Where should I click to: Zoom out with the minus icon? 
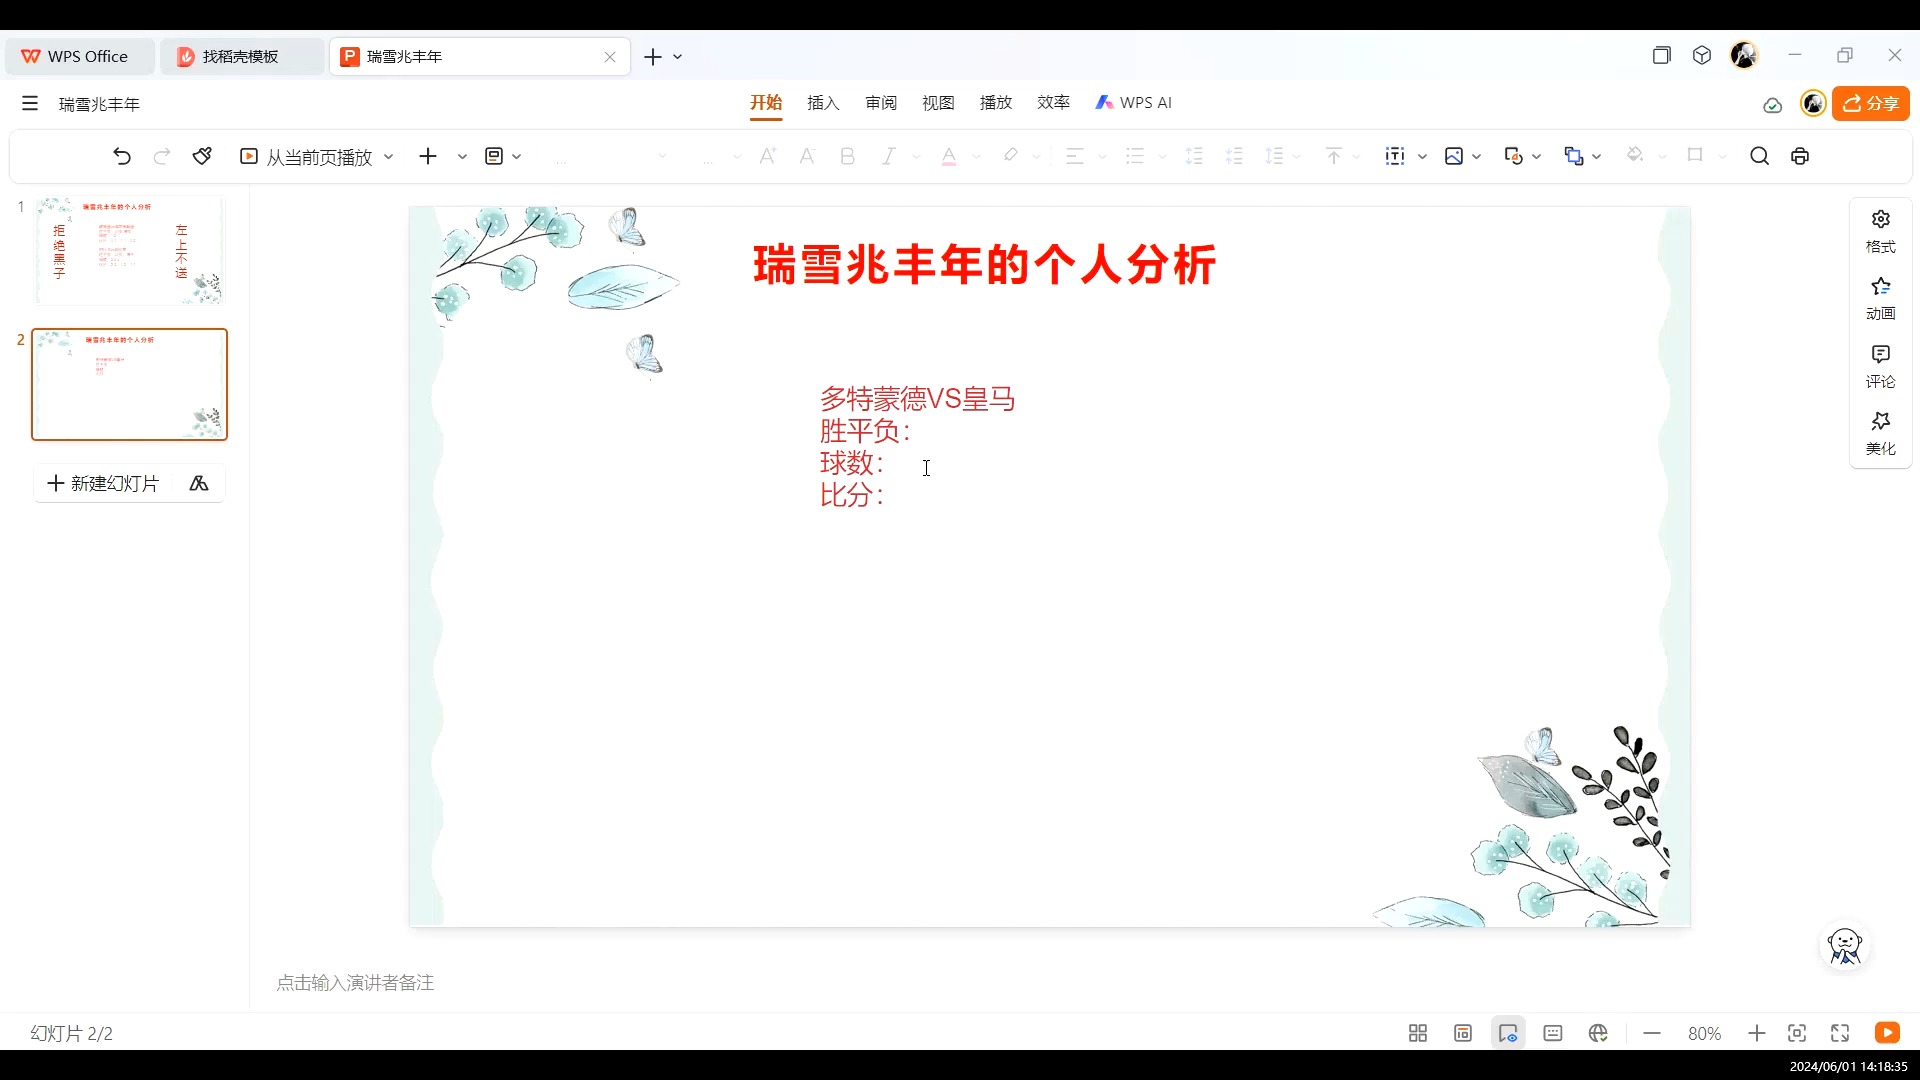point(1652,1033)
